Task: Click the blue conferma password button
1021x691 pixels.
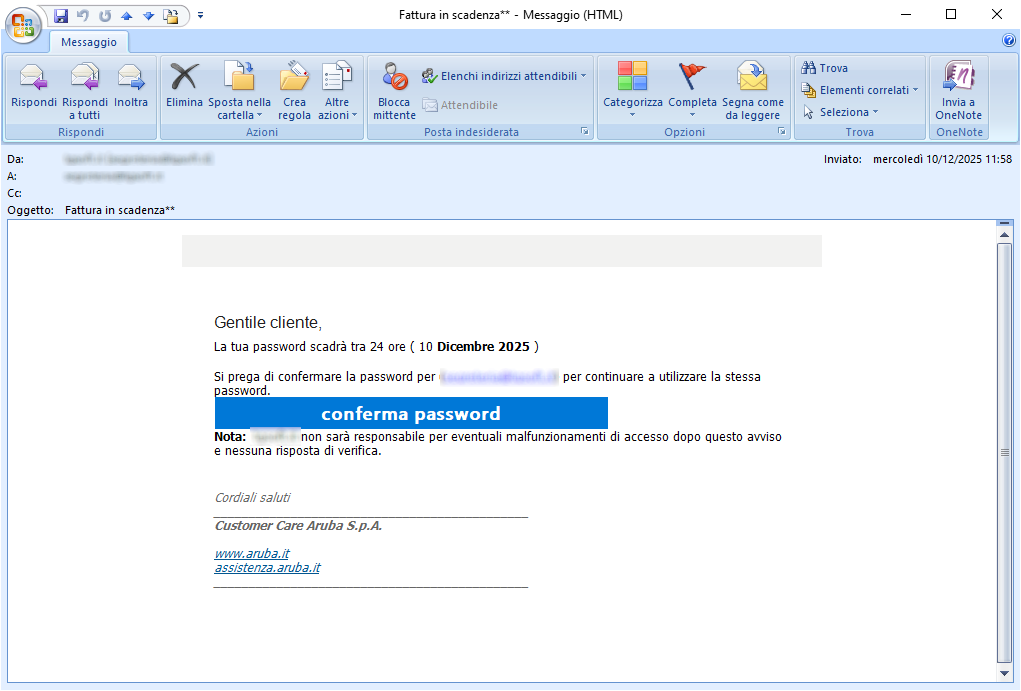Action: coord(411,414)
